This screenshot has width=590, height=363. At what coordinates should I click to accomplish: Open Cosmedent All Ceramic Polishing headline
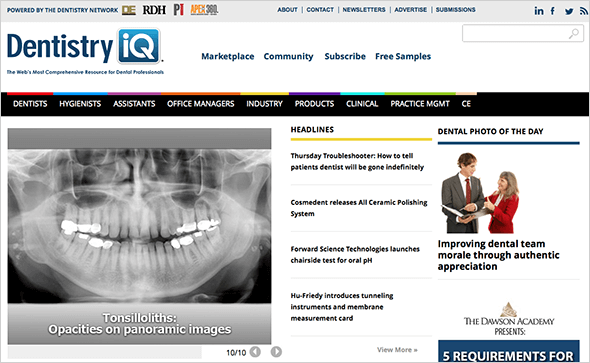(359, 208)
